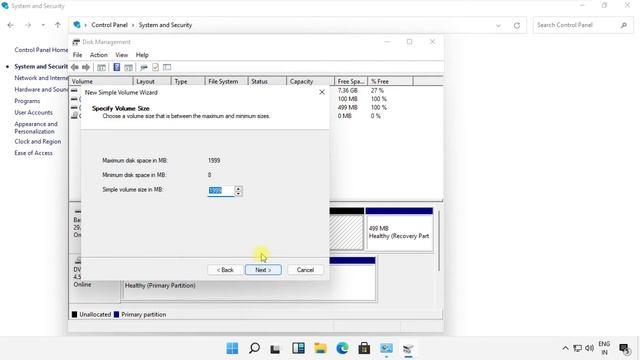Click the Up one level arrow
This screenshot has height=360, width=640.
(x=58, y=25)
